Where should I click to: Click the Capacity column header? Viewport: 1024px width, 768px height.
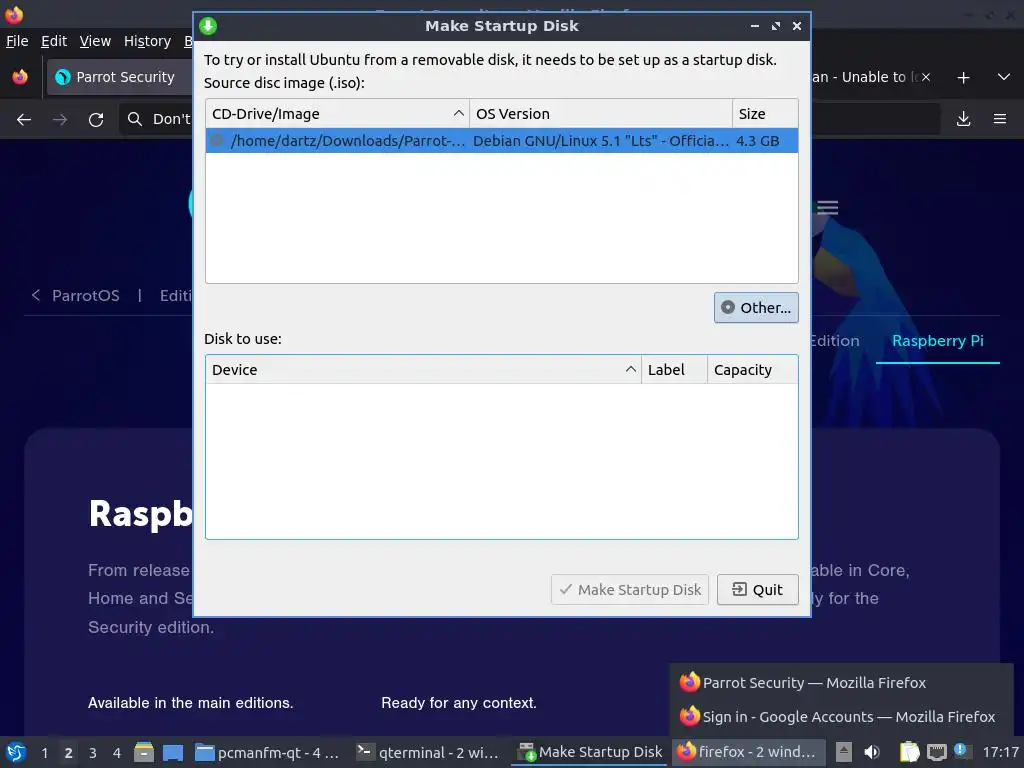coord(752,370)
